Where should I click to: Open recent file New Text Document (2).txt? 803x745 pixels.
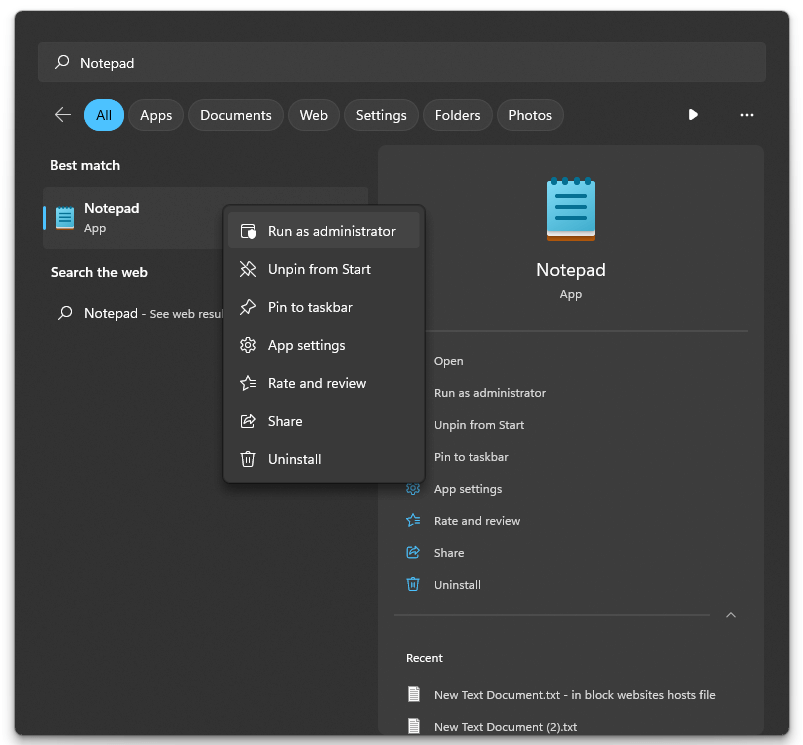505,727
